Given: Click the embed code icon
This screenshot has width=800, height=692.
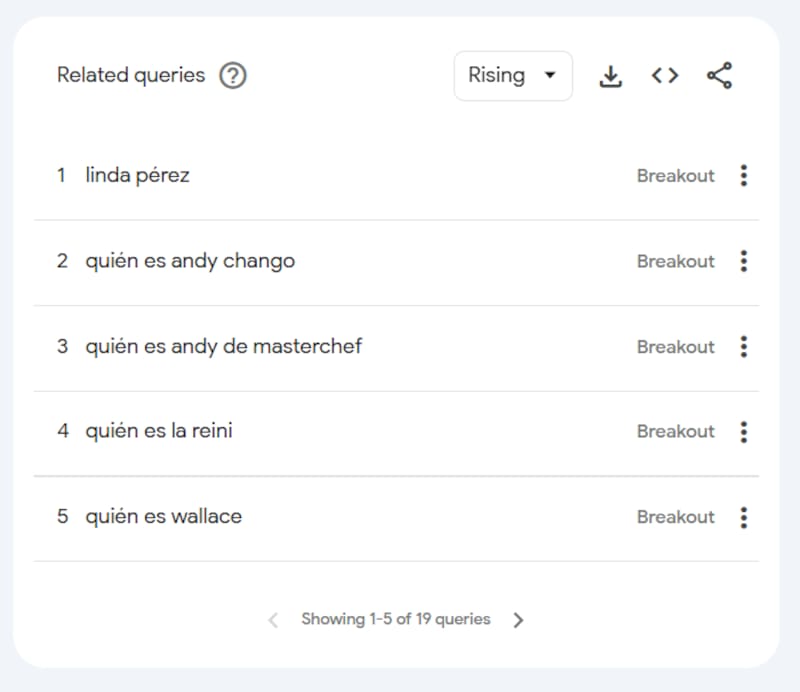Looking at the screenshot, I should (665, 76).
